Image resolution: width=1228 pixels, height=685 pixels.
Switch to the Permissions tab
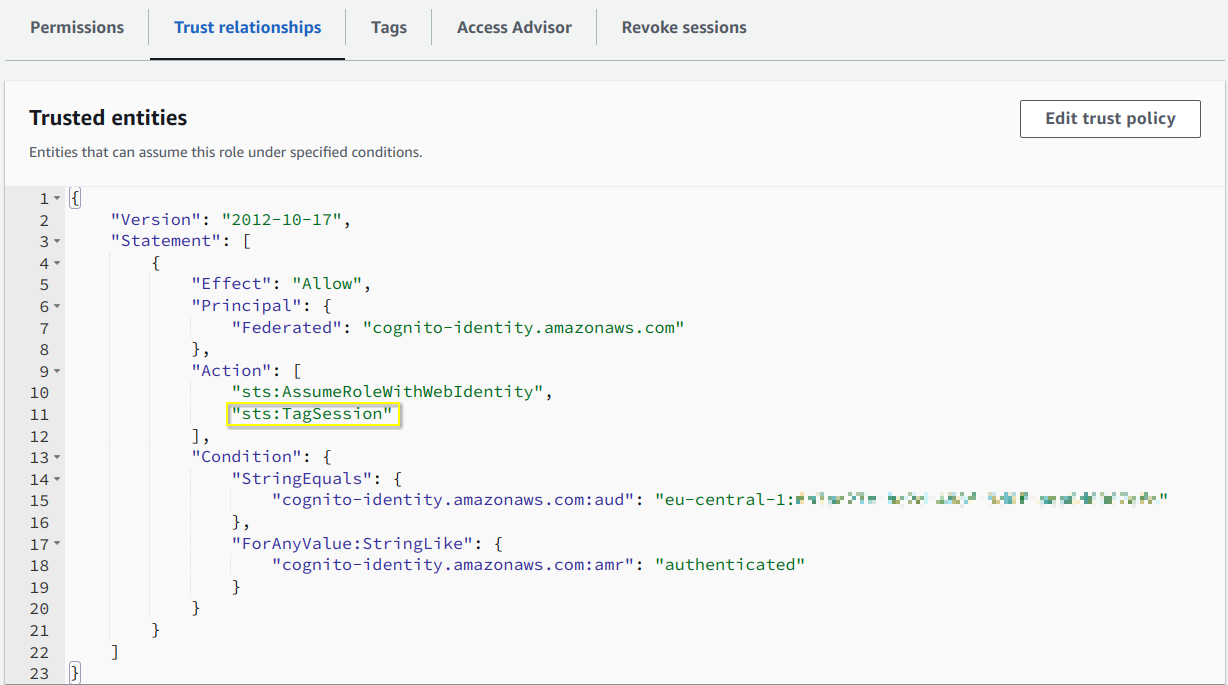[x=77, y=27]
